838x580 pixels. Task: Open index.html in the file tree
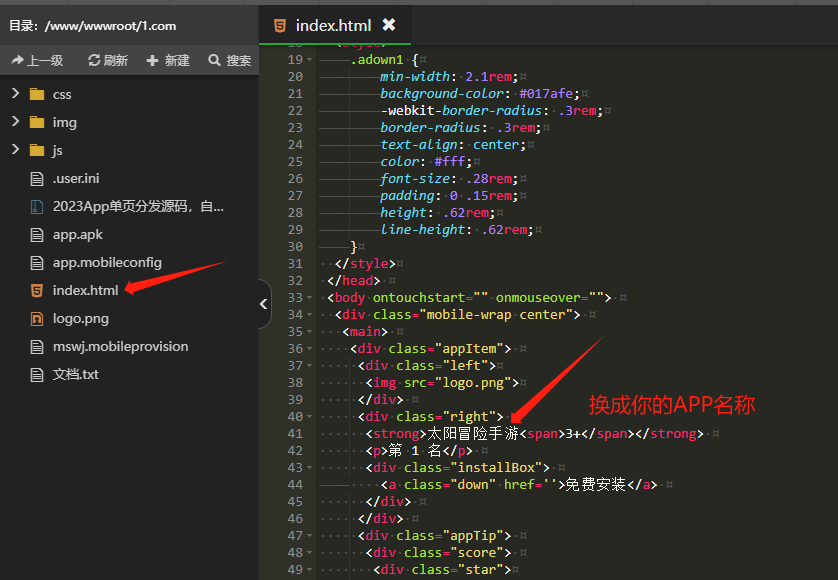(86, 290)
